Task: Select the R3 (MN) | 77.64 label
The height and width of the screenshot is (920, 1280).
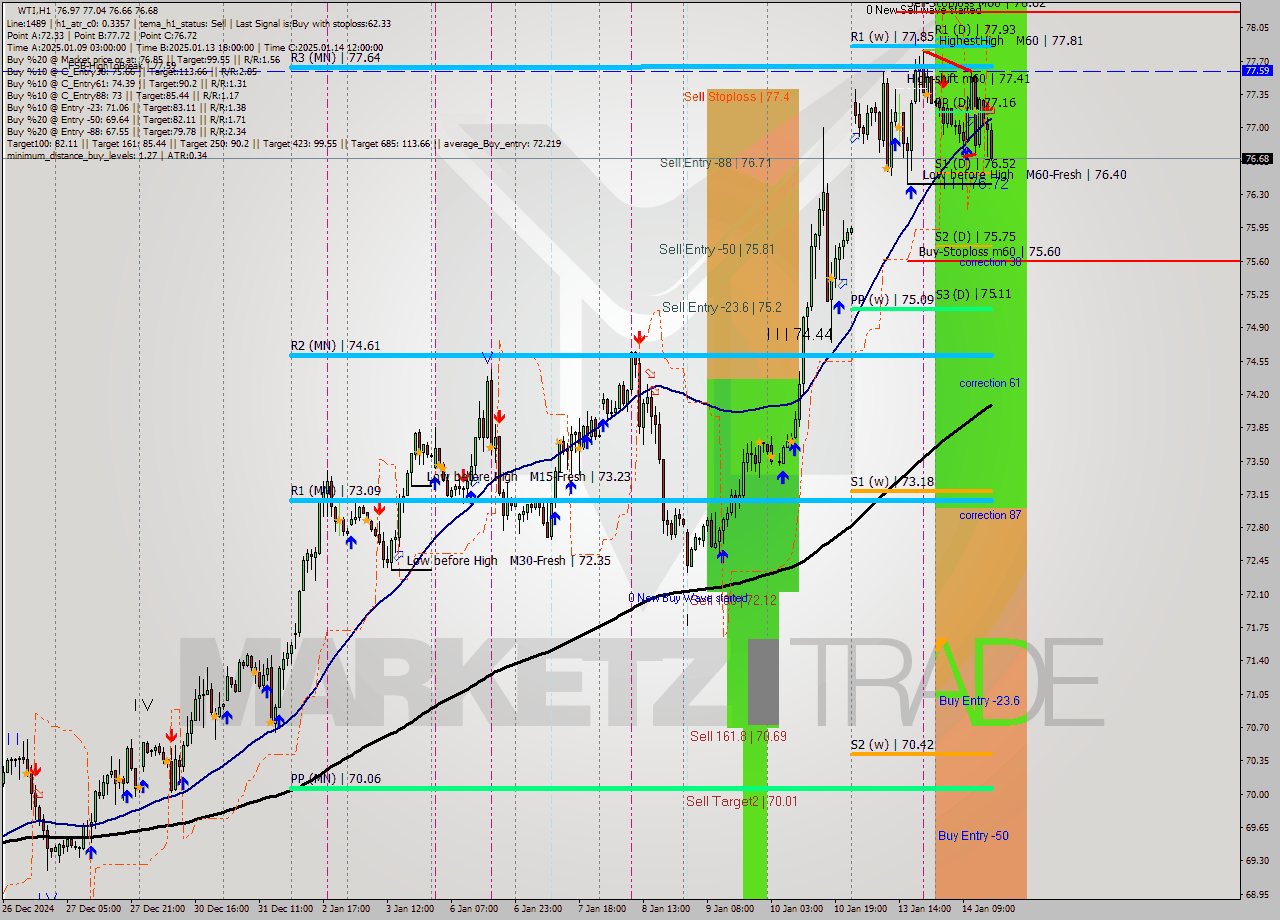Action: [x=335, y=58]
